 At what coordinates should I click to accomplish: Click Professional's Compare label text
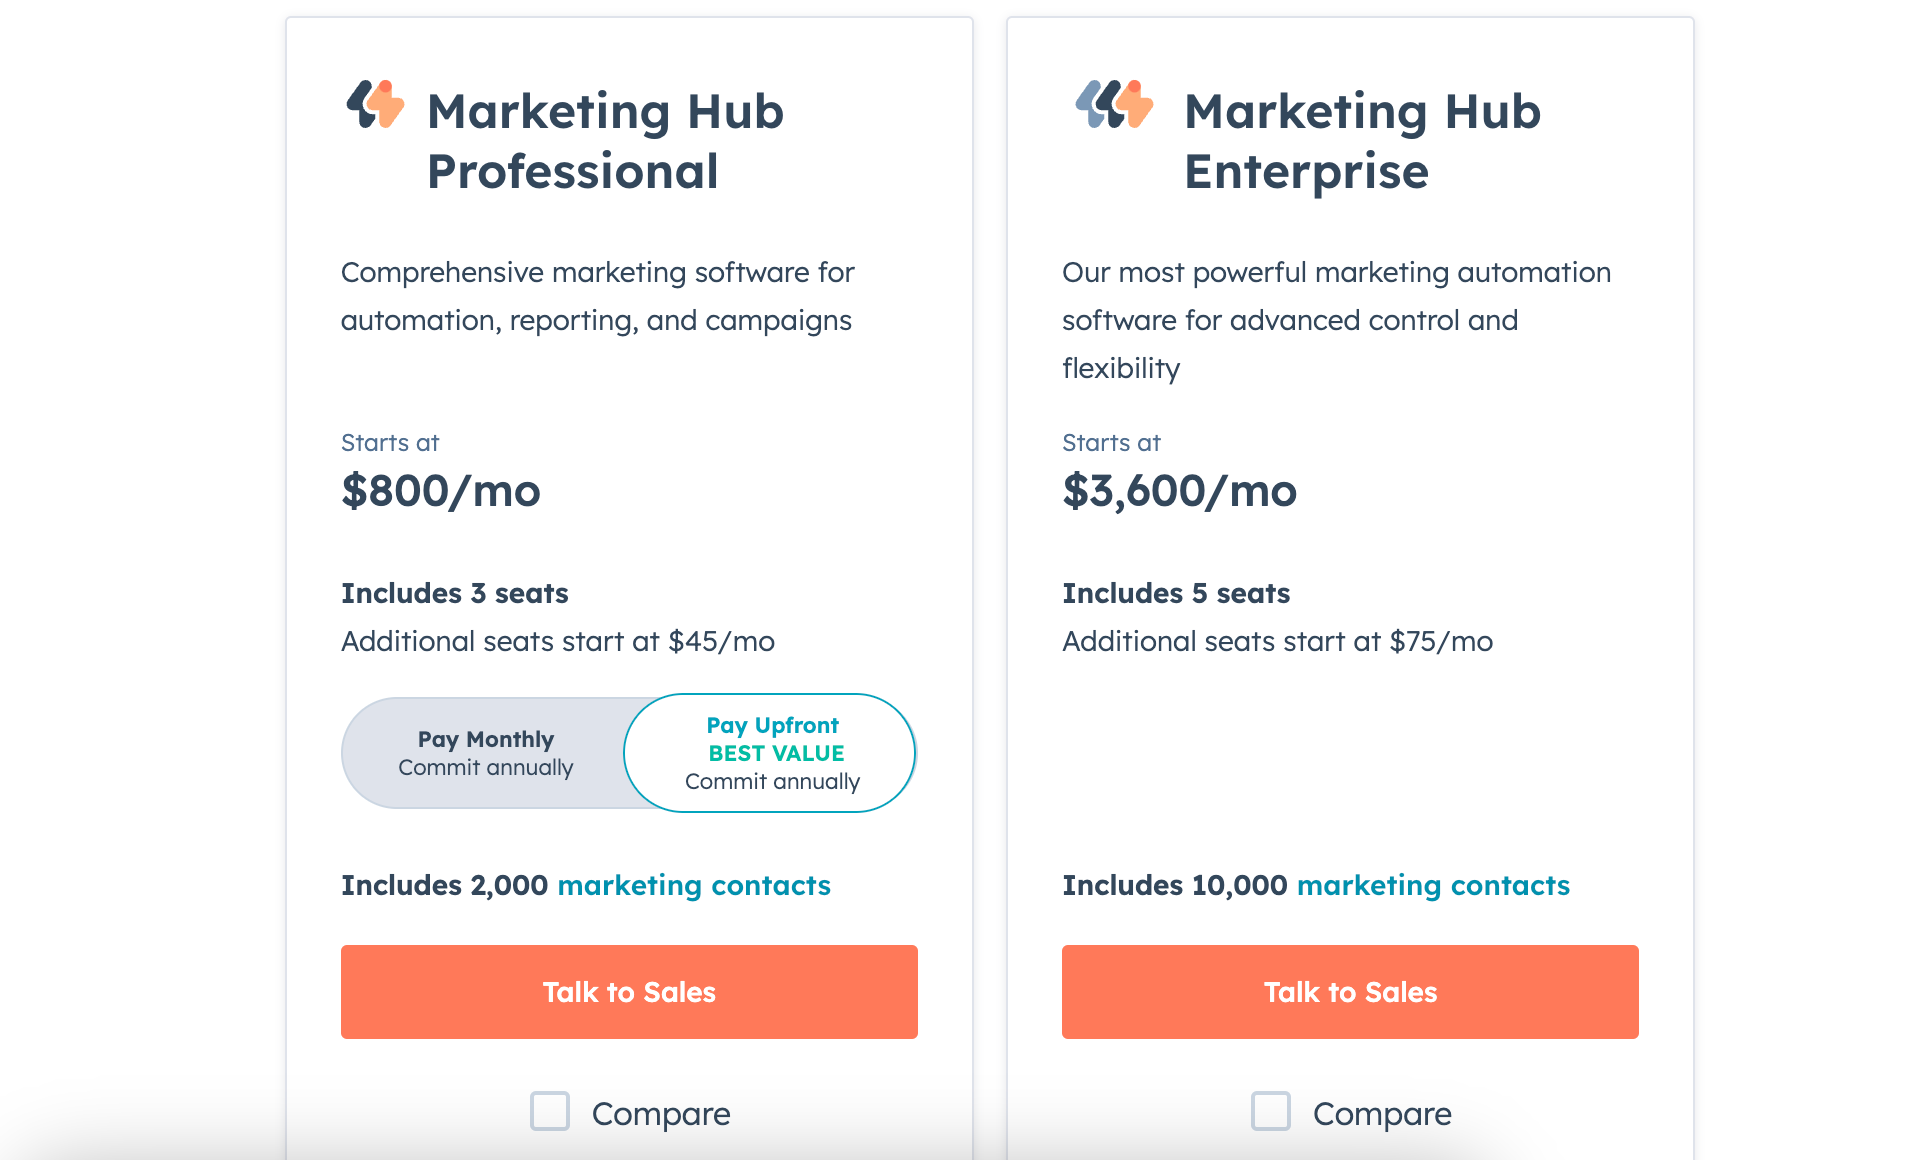tap(661, 1113)
